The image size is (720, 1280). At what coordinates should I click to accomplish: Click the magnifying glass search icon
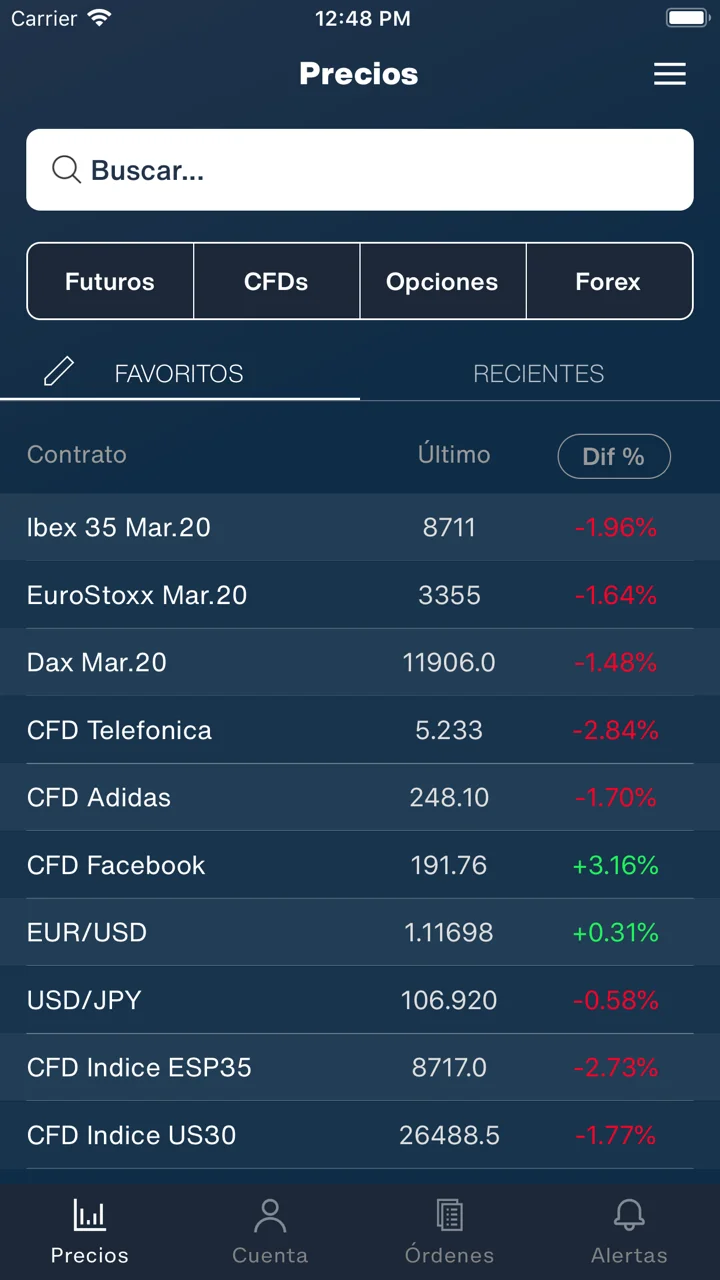tap(66, 170)
